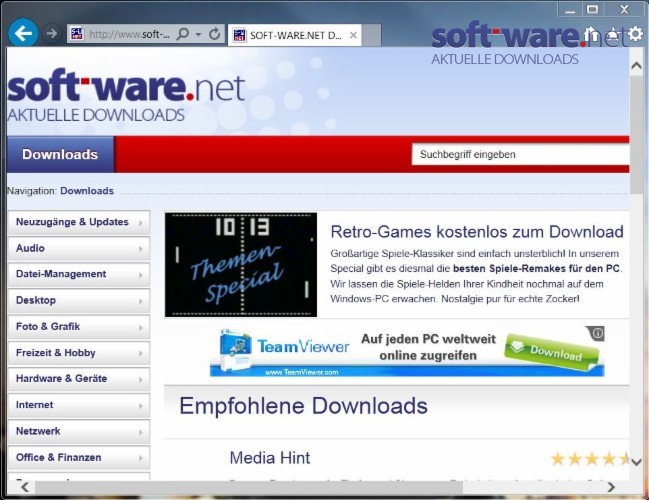
Task: Open Office & Finanzen category
Action: (x=79, y=457)
